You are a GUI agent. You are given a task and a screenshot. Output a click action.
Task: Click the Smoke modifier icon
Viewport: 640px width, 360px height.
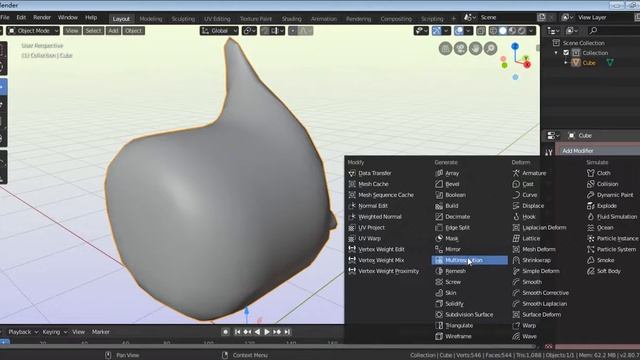(x=591, y=260)
